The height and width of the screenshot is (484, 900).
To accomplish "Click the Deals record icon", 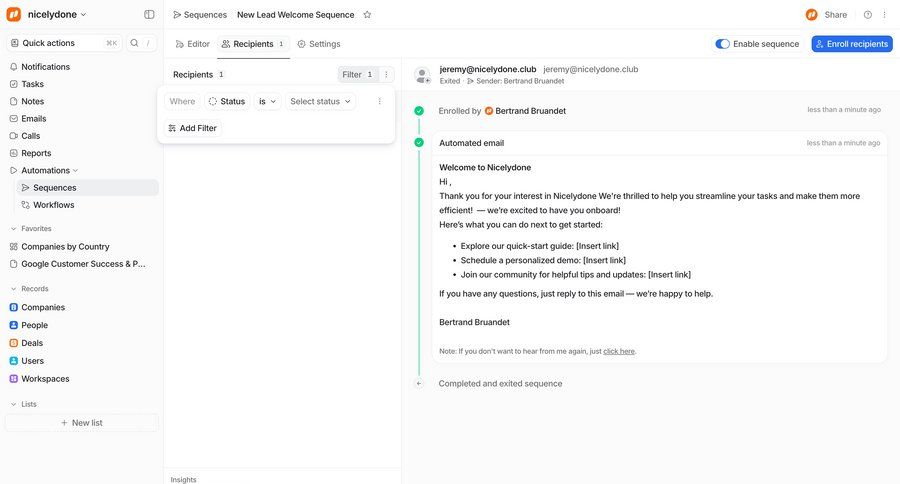I will point(14,343).
